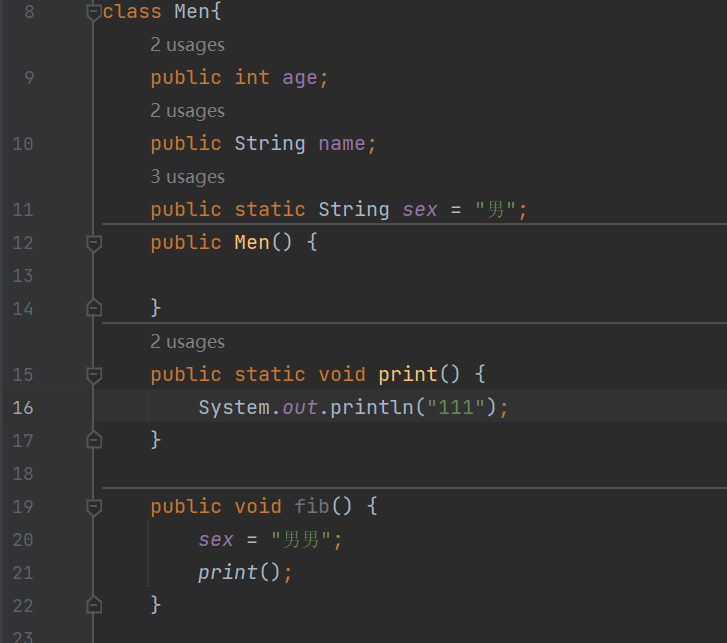The width and height of the screenshot is (727, 643).
Task: Open the 2 usages hint above print method
Action: (187, 342)
